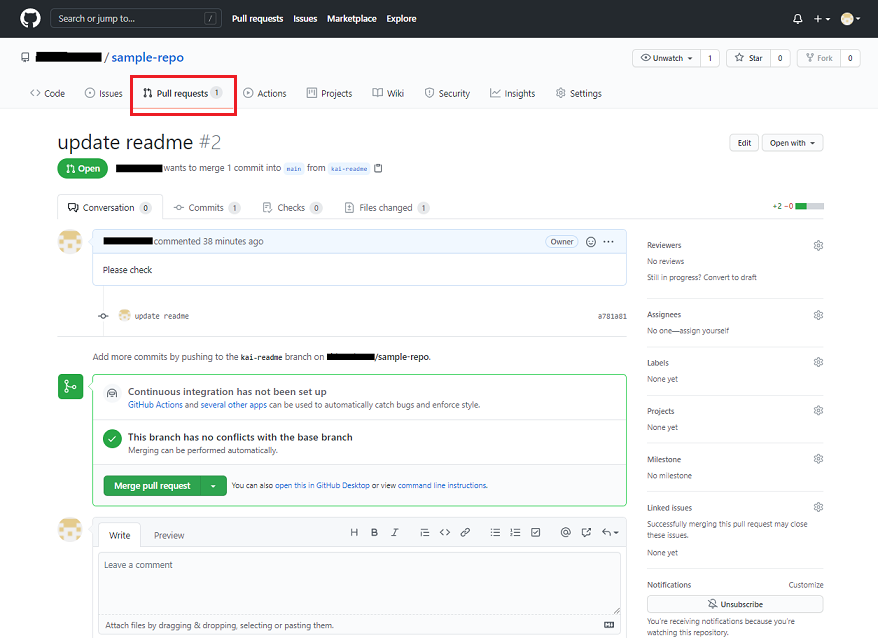Open command line instructions link

[442, 486]
